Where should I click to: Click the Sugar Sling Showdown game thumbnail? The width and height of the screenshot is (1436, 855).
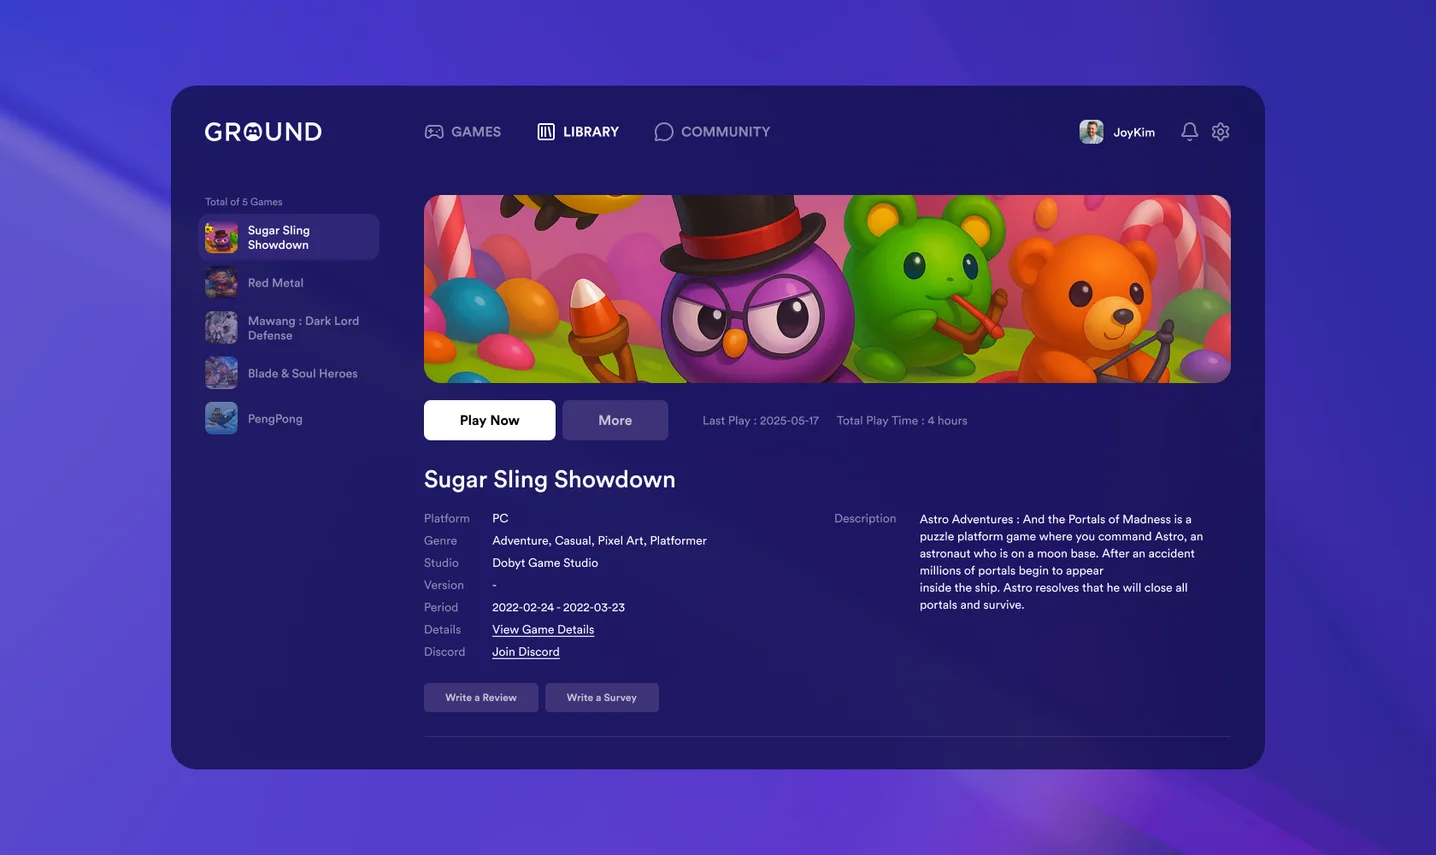coord(221,238)
